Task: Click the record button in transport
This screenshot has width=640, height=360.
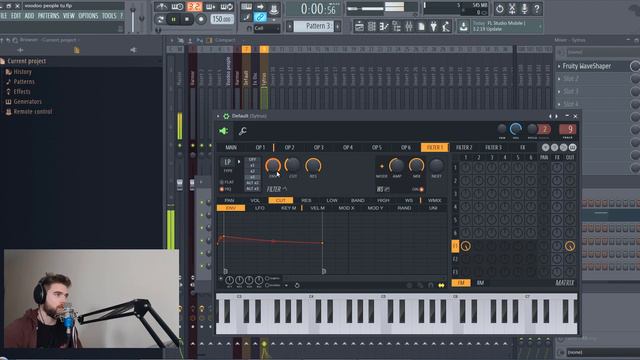Action: pyautogui.click(x=201, y=19)
